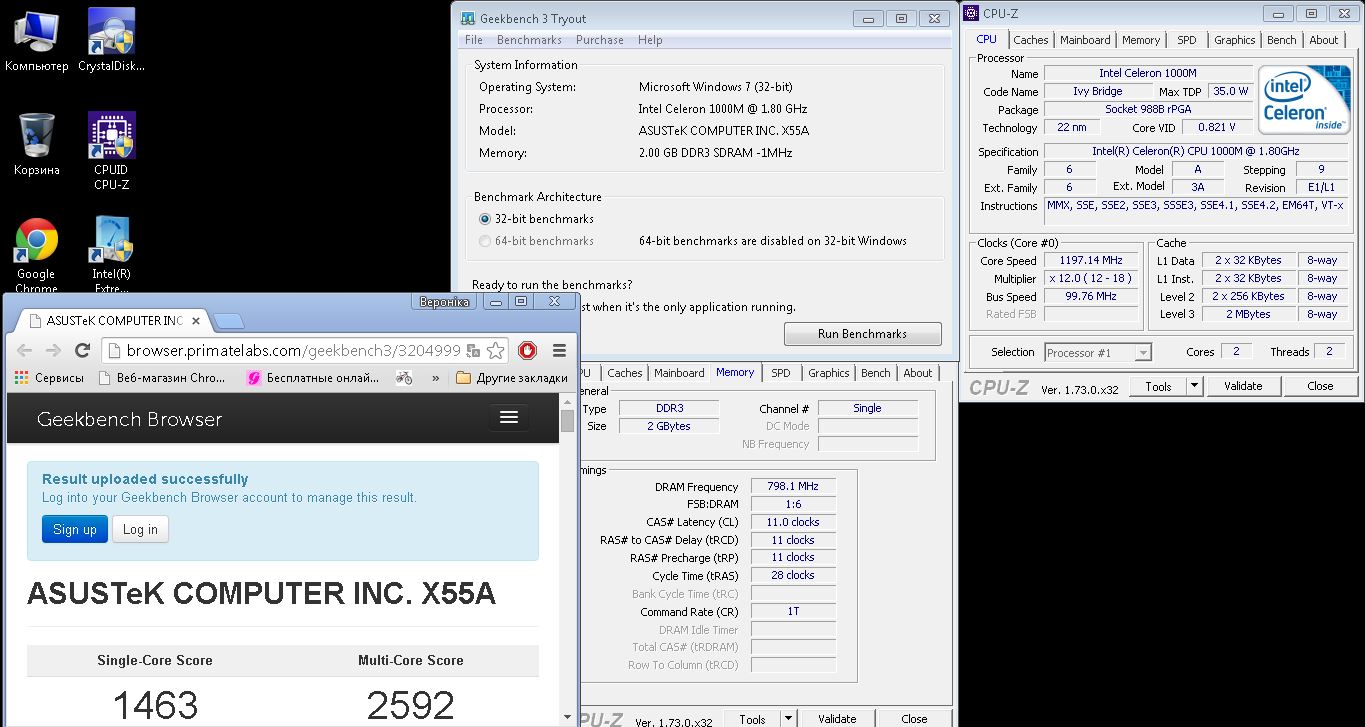Screen dimensions: 1365x727
Task: Switch to the About tab in lower CPU-Z
Action: point(917,373)
